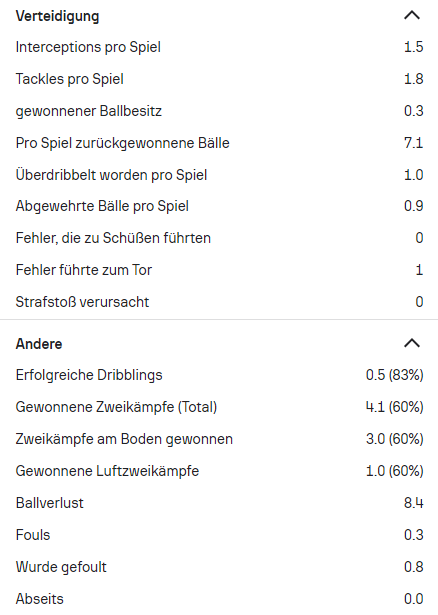Image resolution: width=438 pixels, height=615 pixels.
Task: Collapse the Verteidigung section chevron
Action: tap(412, 16)
